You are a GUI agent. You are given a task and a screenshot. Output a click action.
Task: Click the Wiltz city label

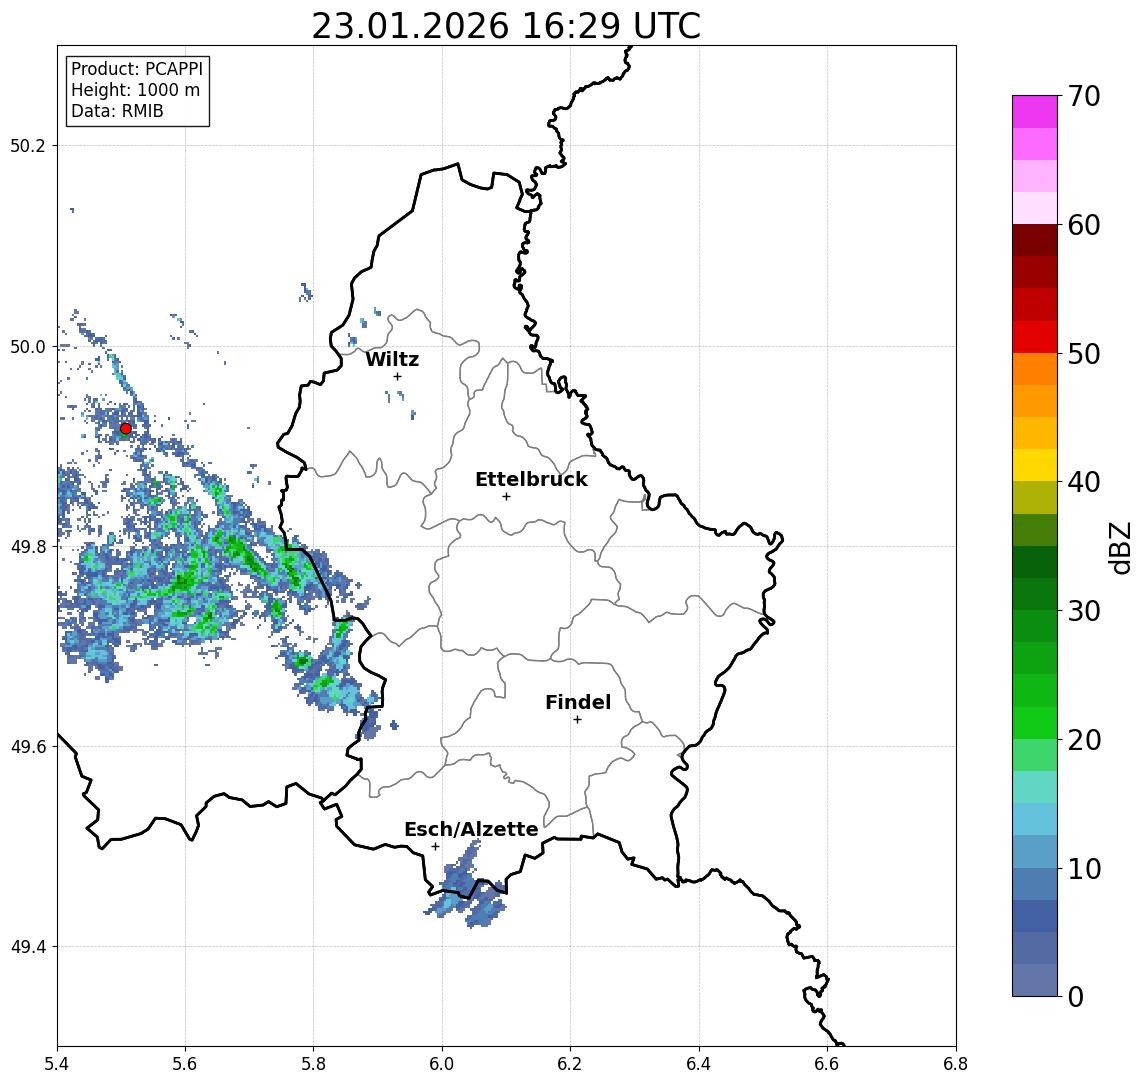tap(392, 359)
